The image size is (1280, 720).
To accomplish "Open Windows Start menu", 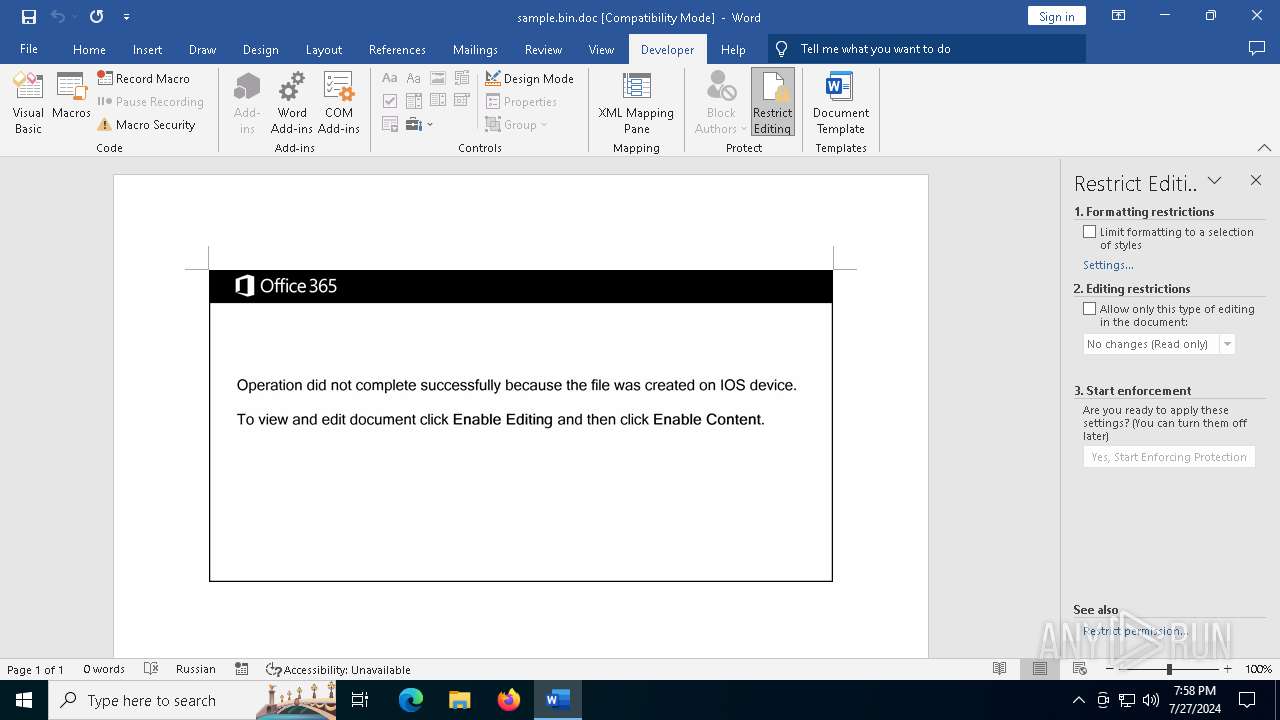I will [x=24, y=700].
